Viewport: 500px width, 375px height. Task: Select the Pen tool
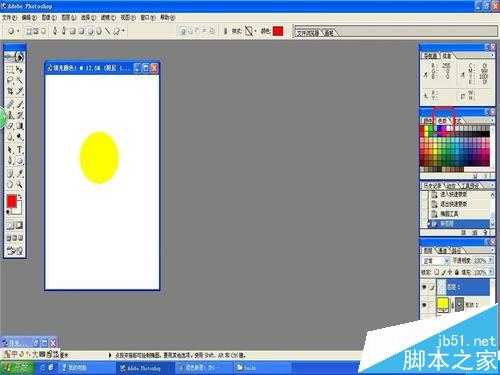[10, 161]
